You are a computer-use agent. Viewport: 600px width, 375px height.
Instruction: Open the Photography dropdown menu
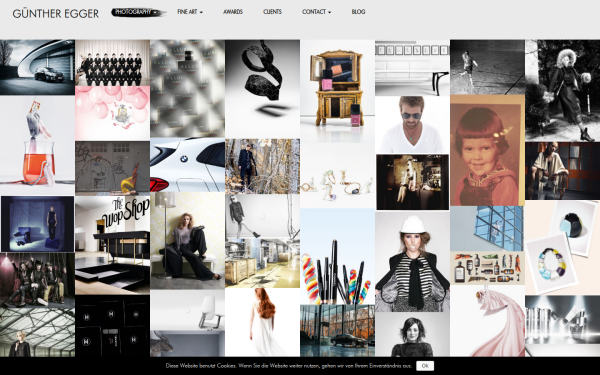(138, 12)
